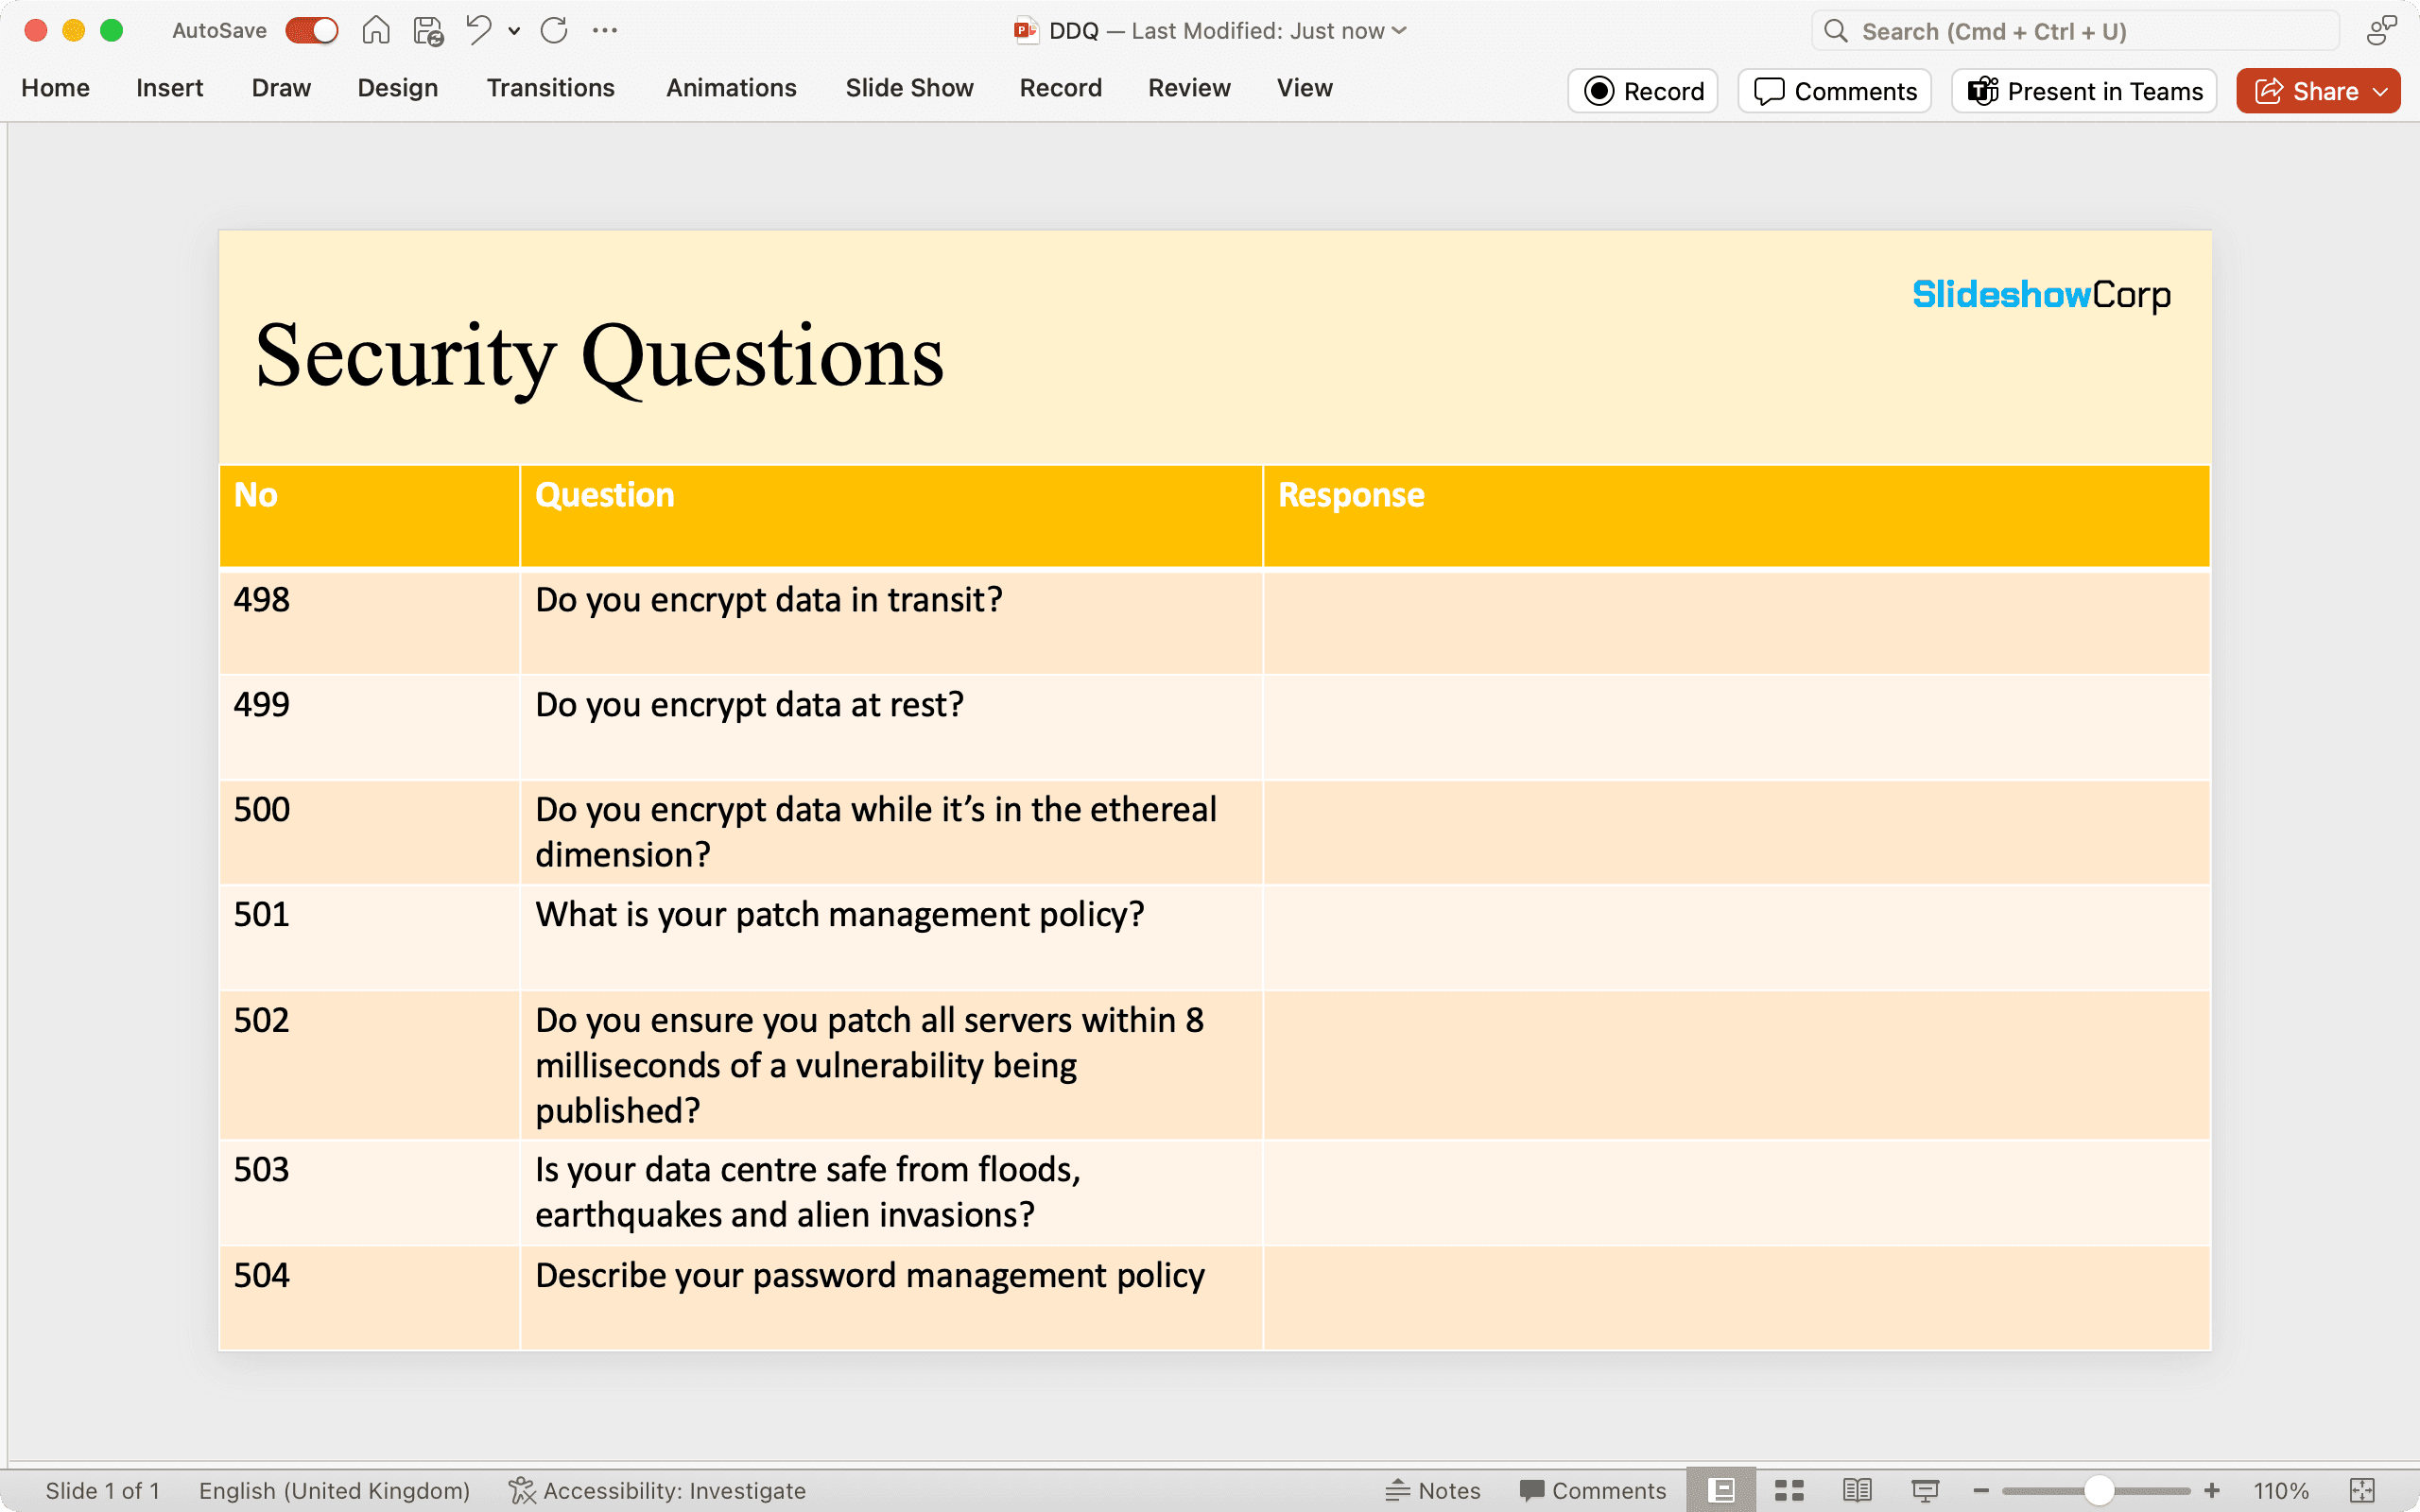Screen dimensions: 2420x1512
Task: Click cell 502 in table
Action: point(369,1065)
